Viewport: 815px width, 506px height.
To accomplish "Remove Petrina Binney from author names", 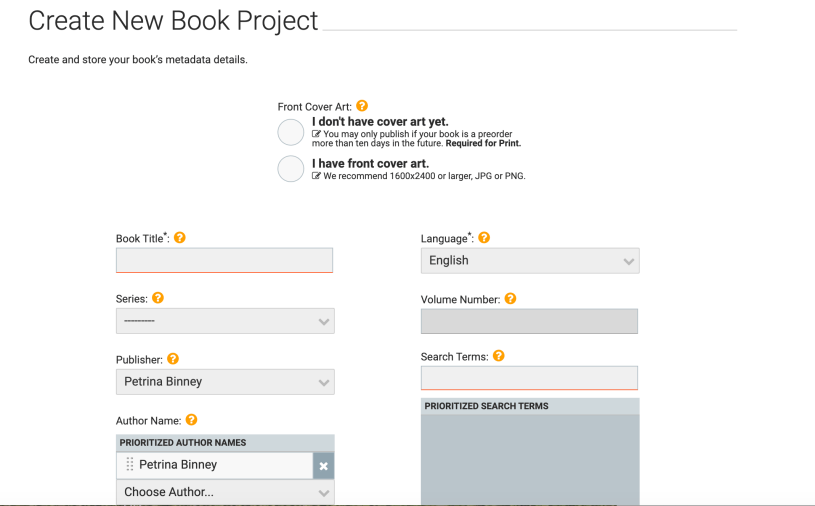I will point(323,466).
